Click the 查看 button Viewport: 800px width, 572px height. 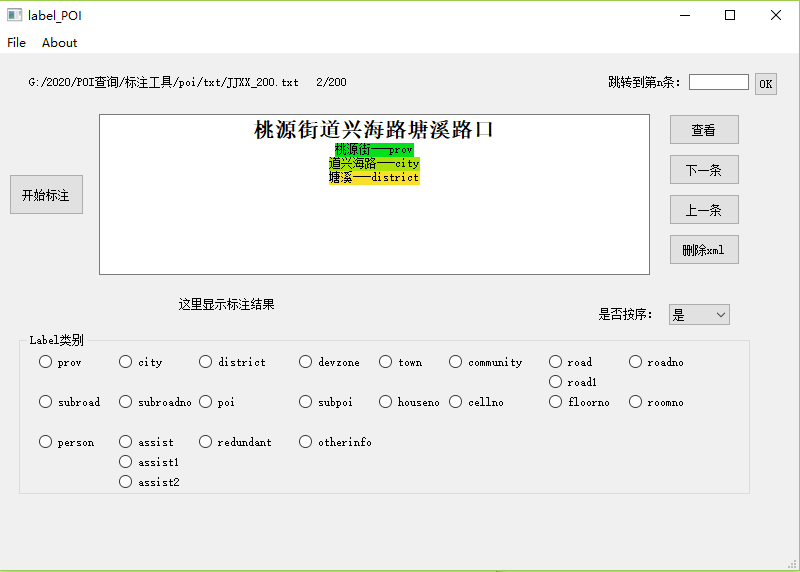(x=704, y=130)
